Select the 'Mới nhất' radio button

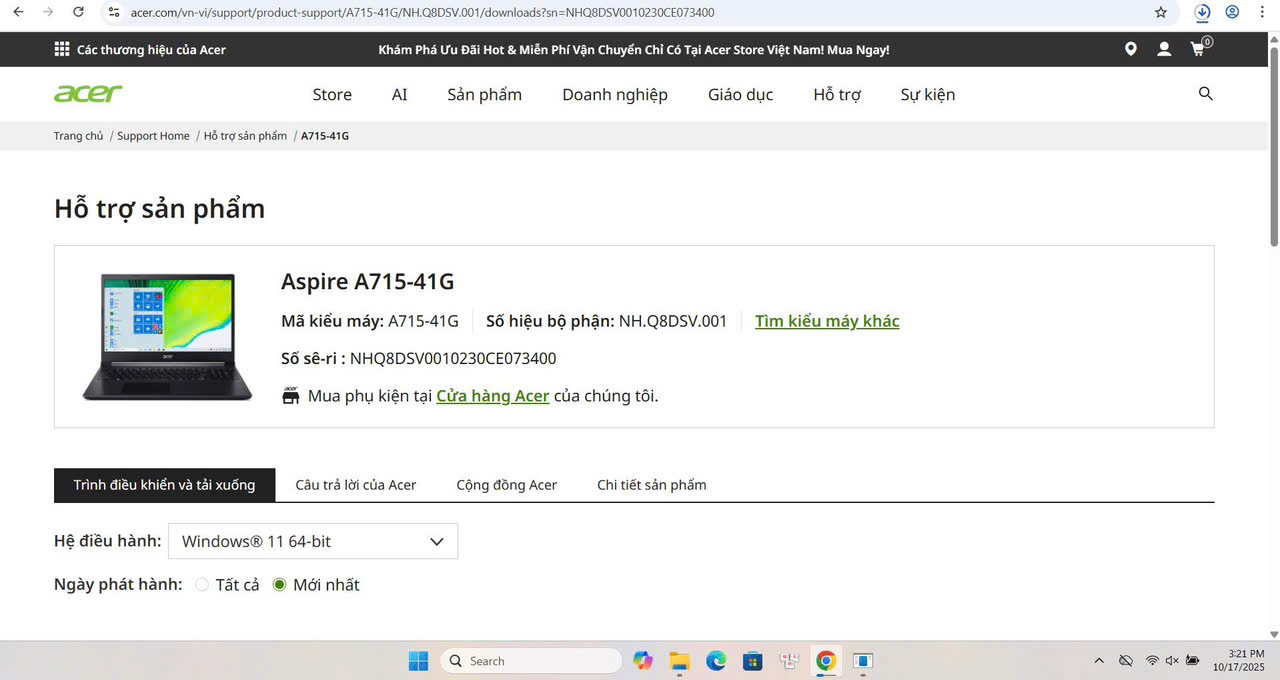pos(280,585)
